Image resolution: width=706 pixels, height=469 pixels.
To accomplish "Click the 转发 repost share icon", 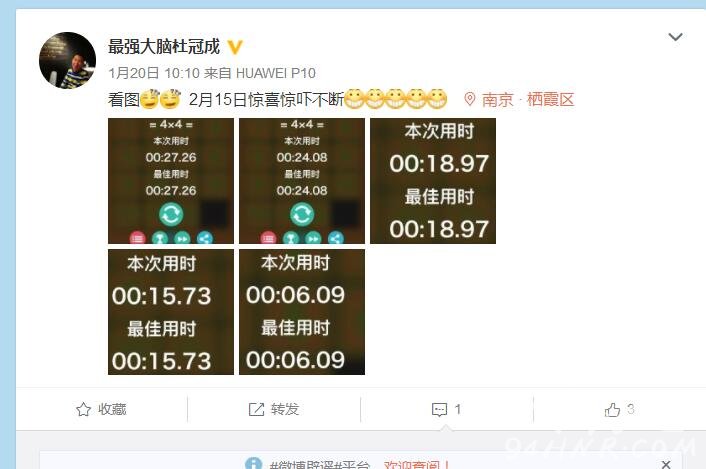I will 256,409.
